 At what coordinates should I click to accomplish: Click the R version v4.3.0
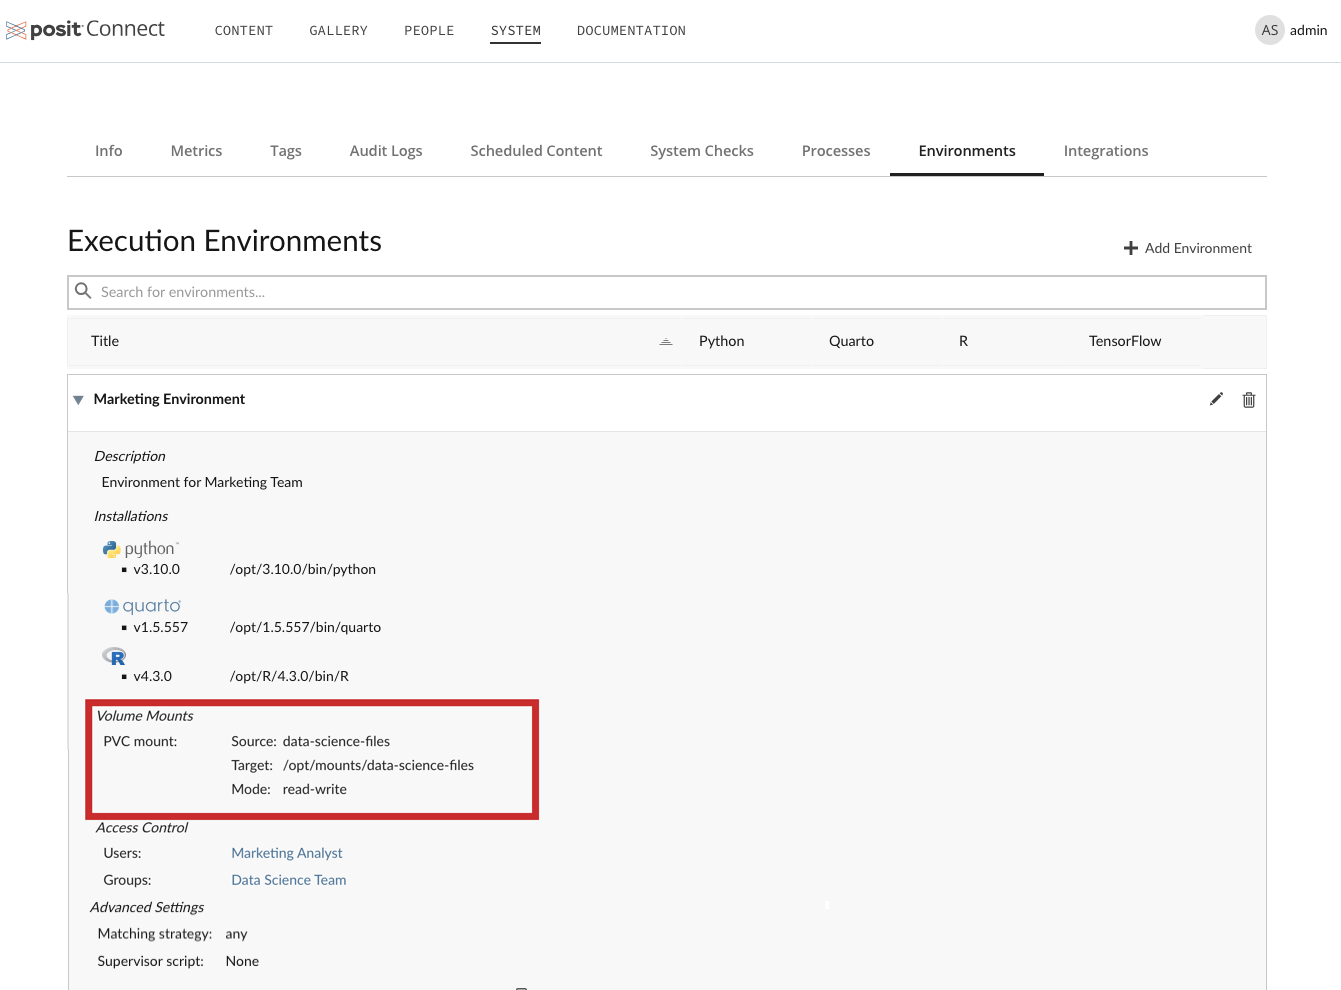pos(153,676)
